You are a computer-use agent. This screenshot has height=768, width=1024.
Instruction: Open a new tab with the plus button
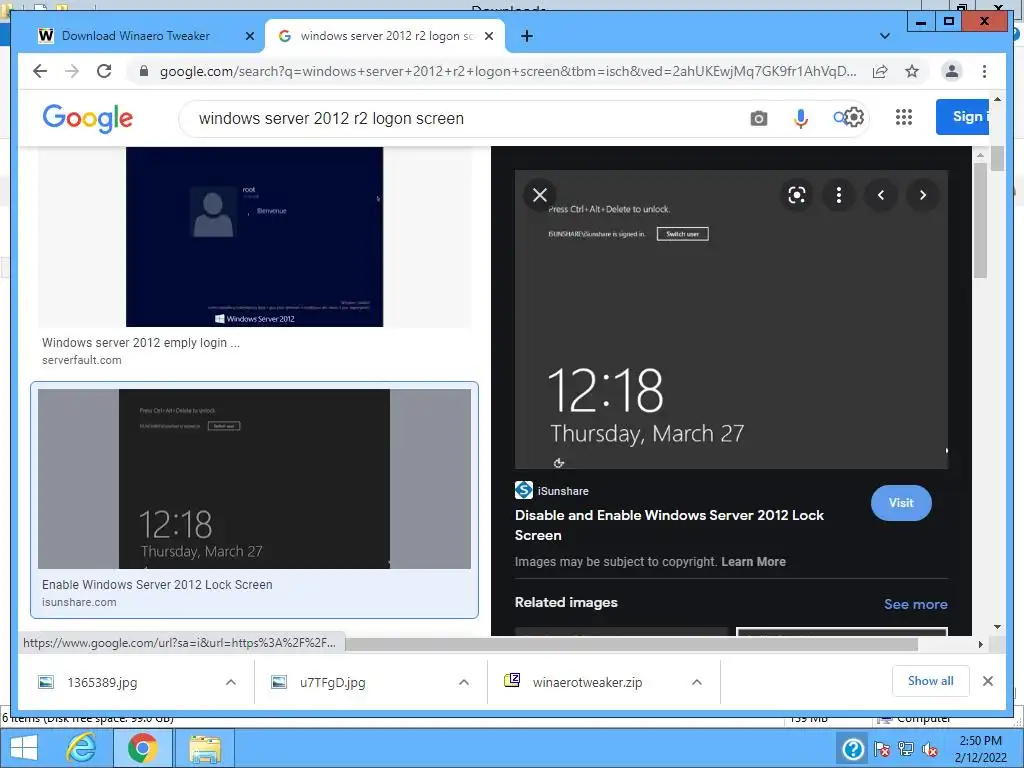point(527,36)
